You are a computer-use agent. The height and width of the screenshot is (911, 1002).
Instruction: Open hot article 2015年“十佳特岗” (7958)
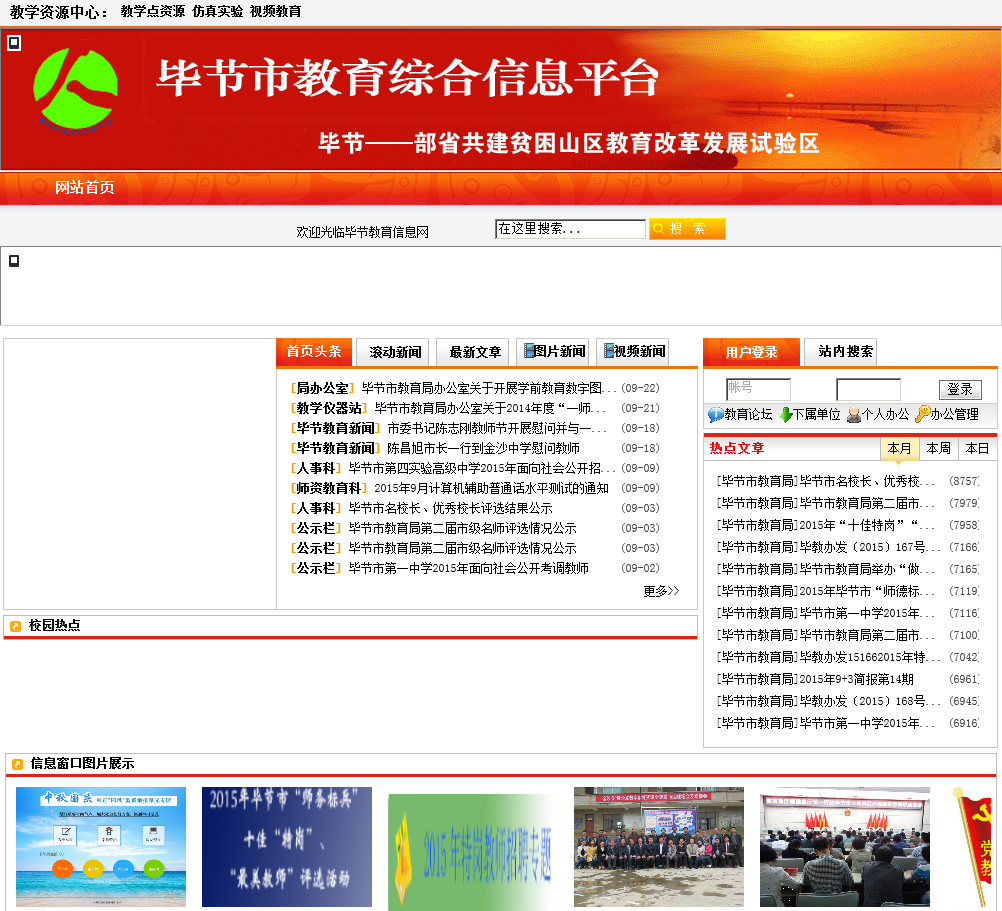(826, 525)
